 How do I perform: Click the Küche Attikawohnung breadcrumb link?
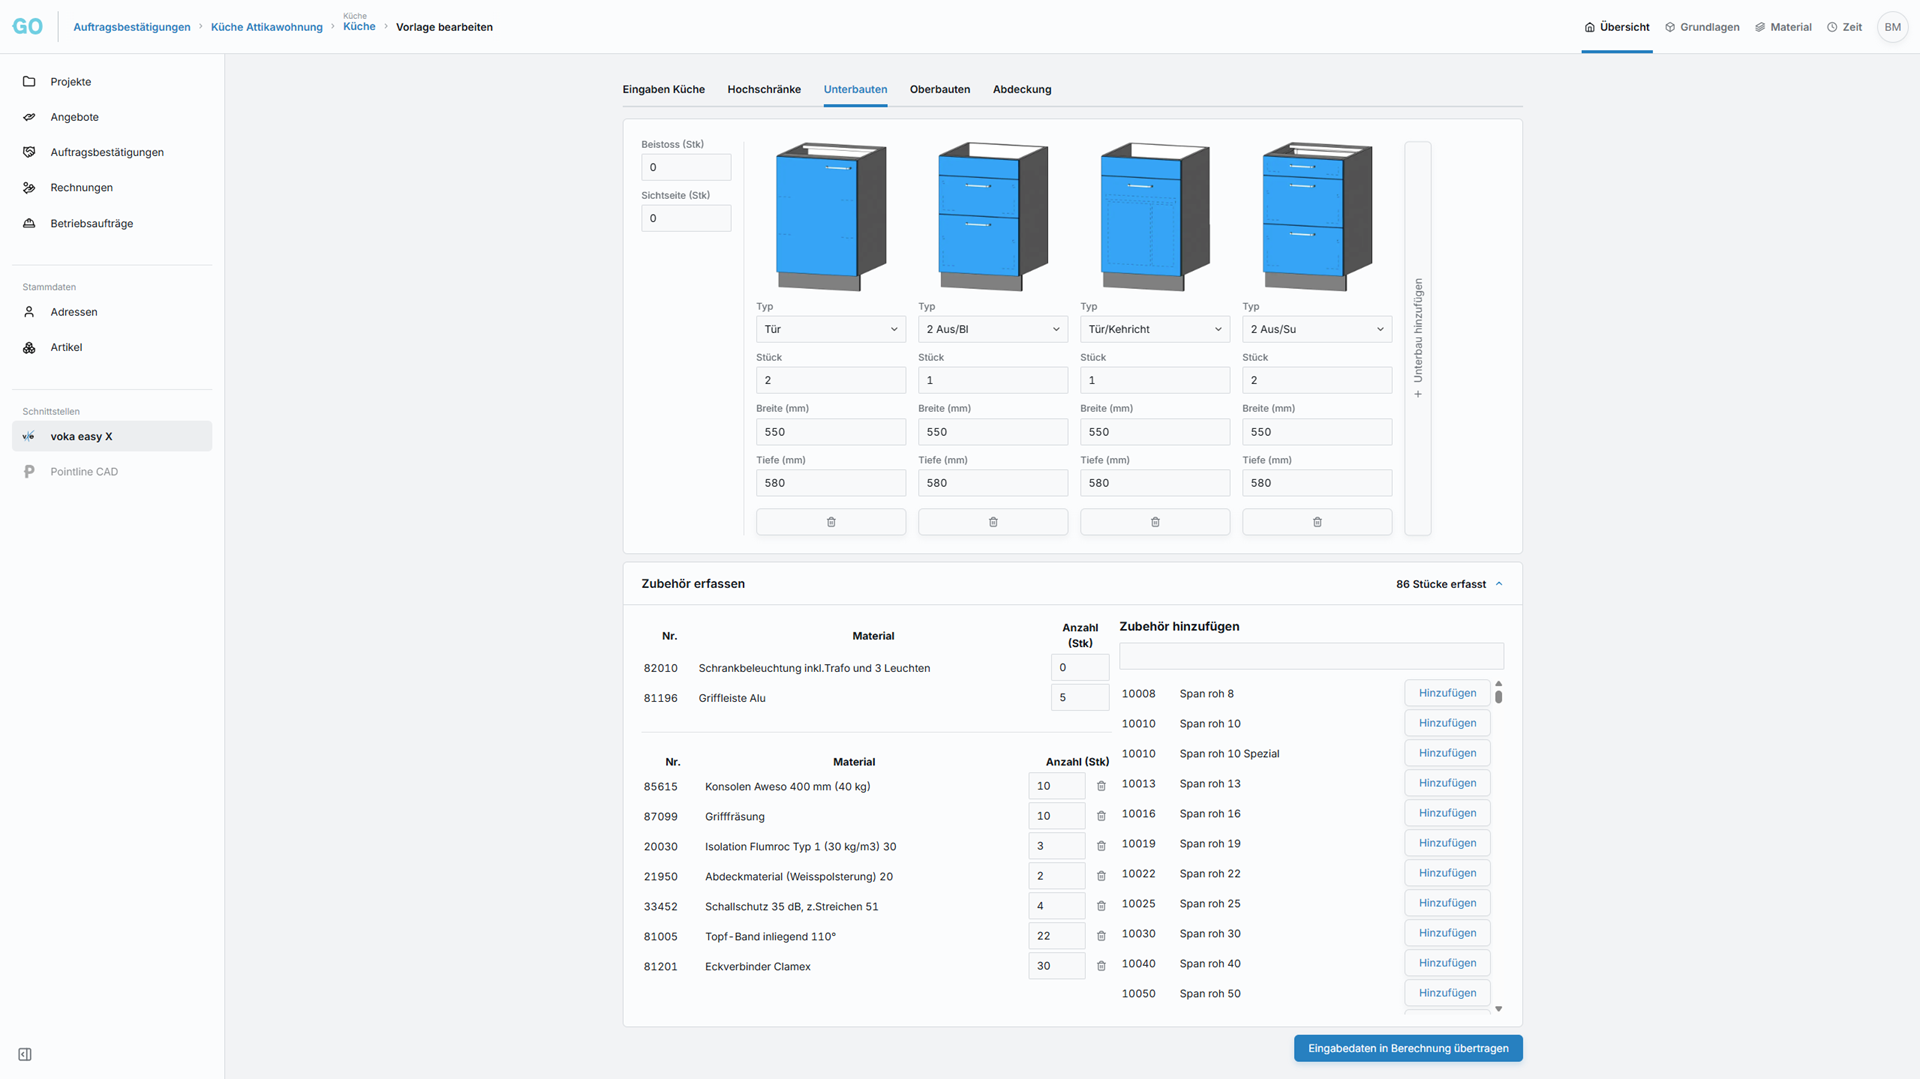point(266,27)
